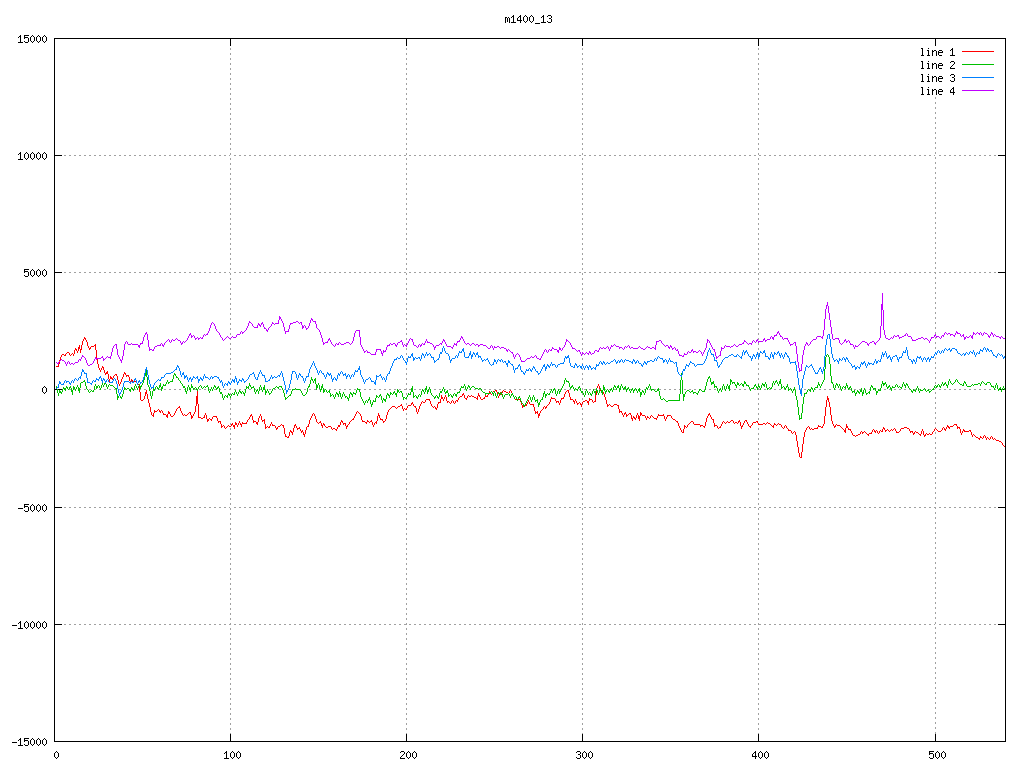
Task: Click x-axis label 300
Action: [x=584, y=756]
